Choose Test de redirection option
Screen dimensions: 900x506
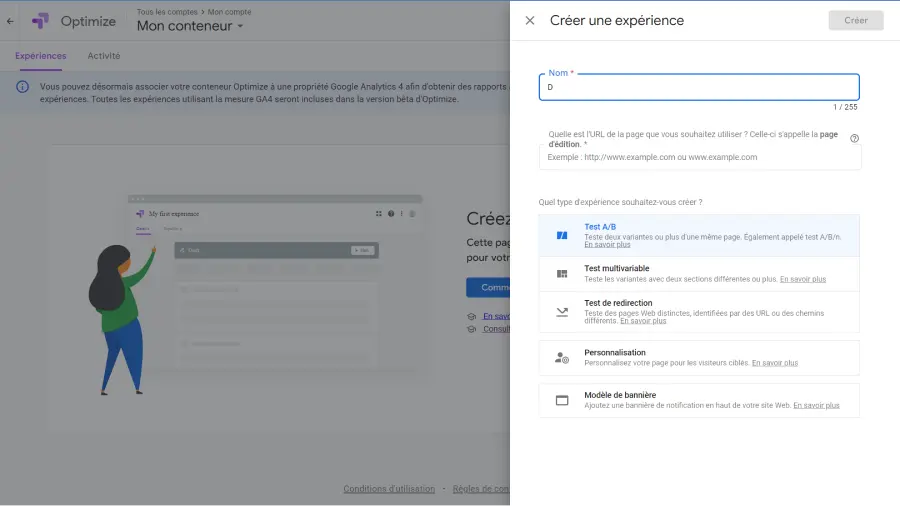point(699,312)
